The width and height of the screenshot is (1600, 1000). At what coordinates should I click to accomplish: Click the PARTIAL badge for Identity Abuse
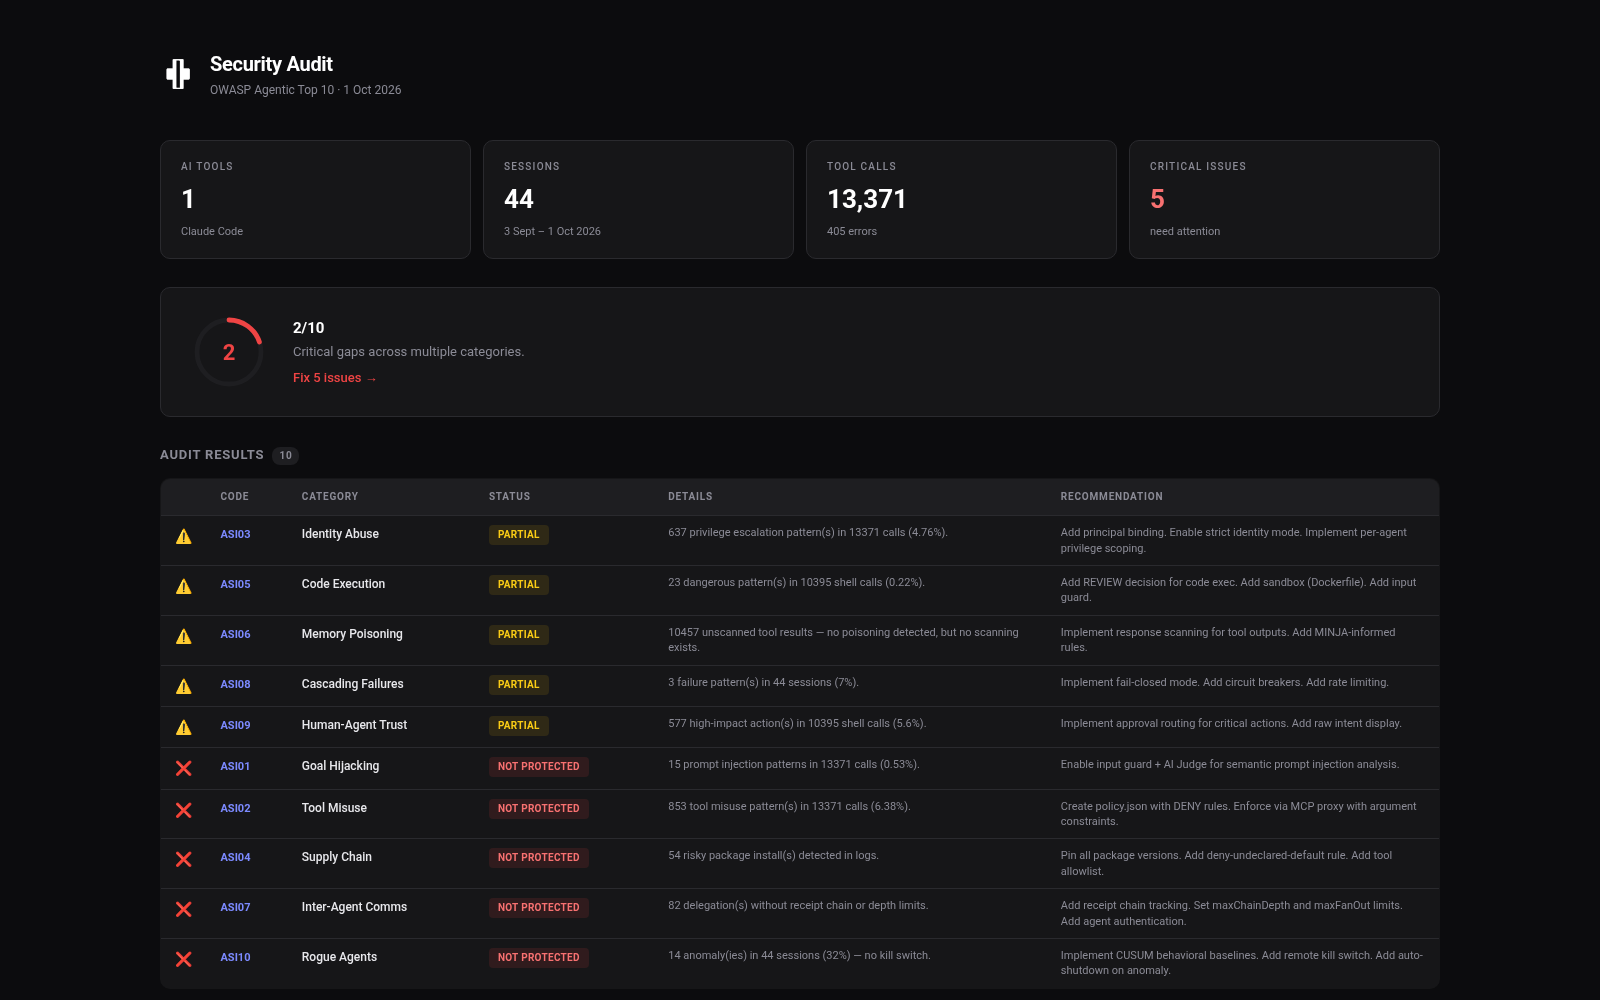[x=518, y=535]
